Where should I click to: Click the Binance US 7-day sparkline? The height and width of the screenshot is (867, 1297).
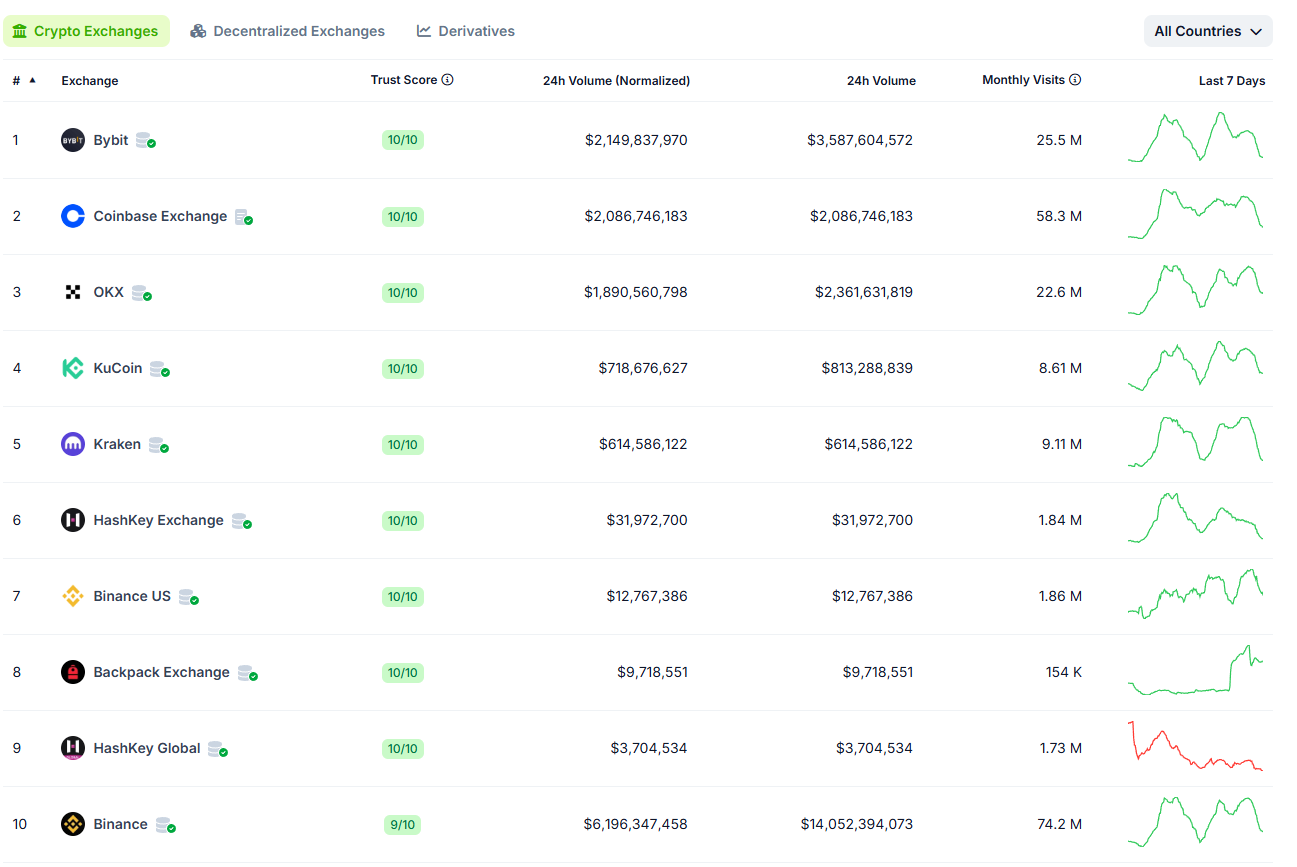(1195, 594)
